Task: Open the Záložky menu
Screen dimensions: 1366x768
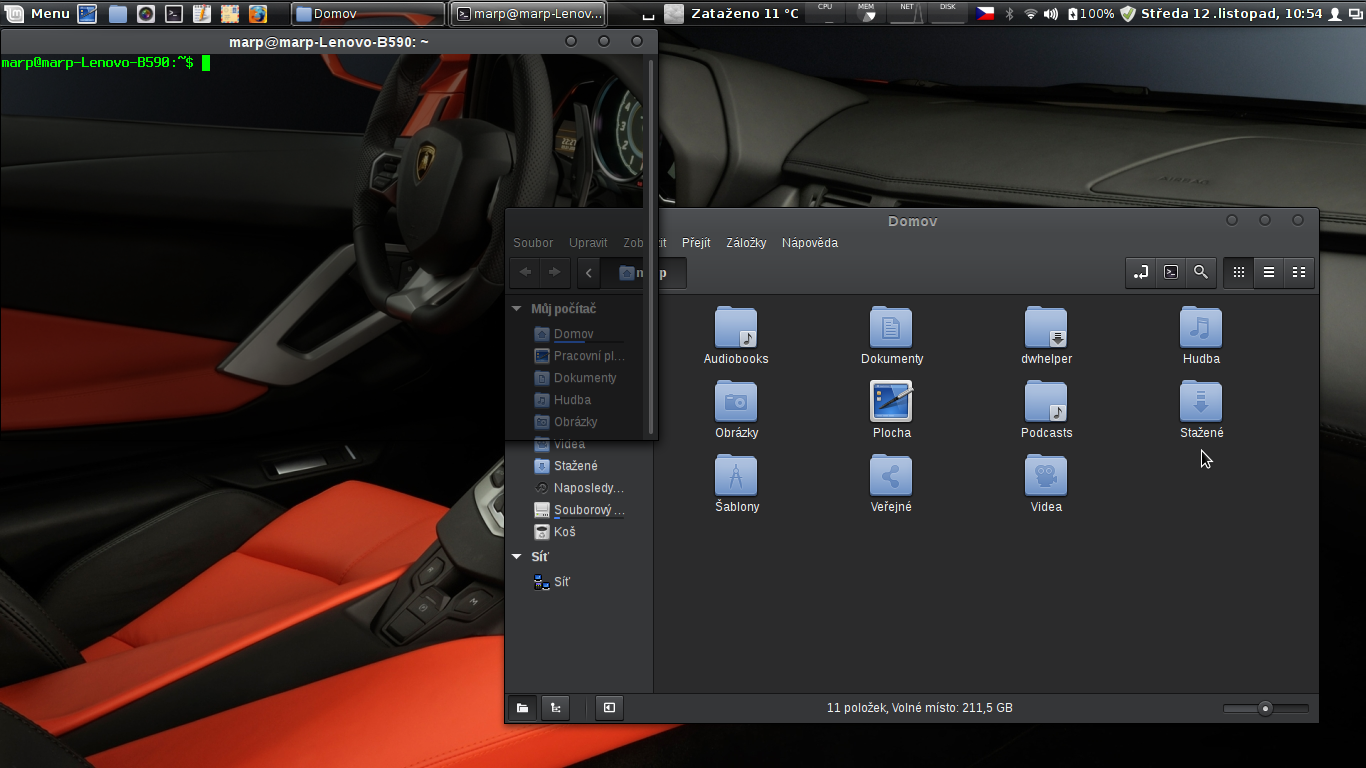Action: point(746,243)
